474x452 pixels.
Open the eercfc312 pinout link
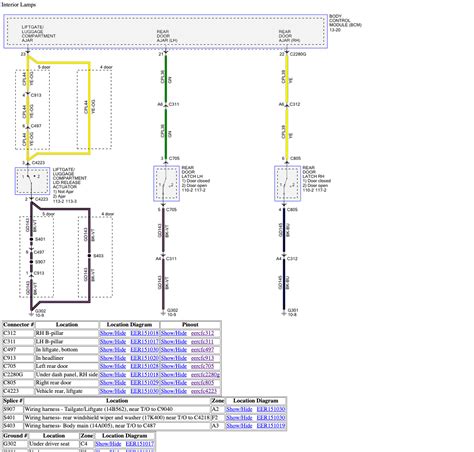[x=202, y=333]
